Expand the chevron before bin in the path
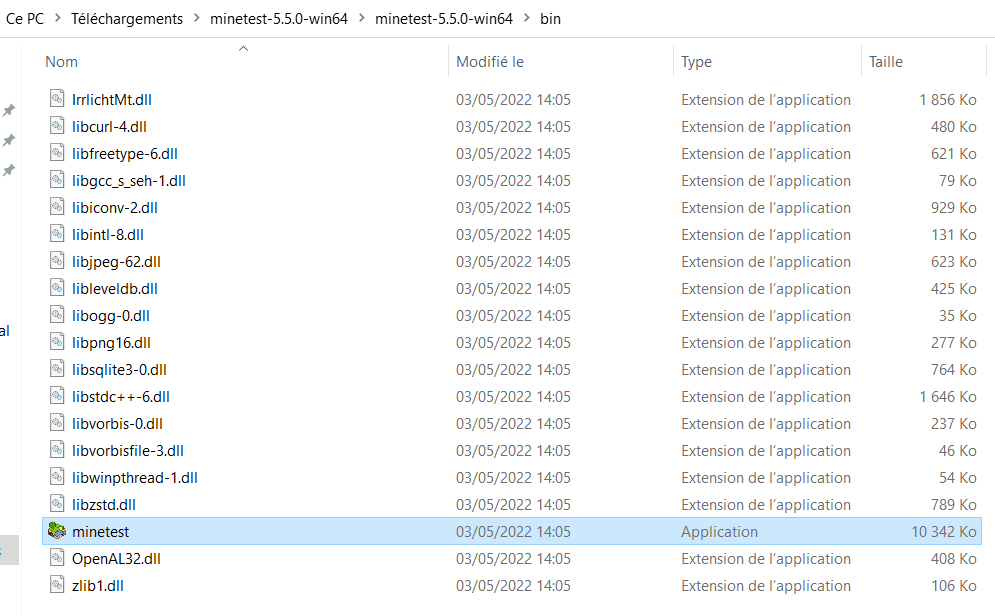Image resolution: width=995 pixels, height=616 pixels. click(527, 18)
